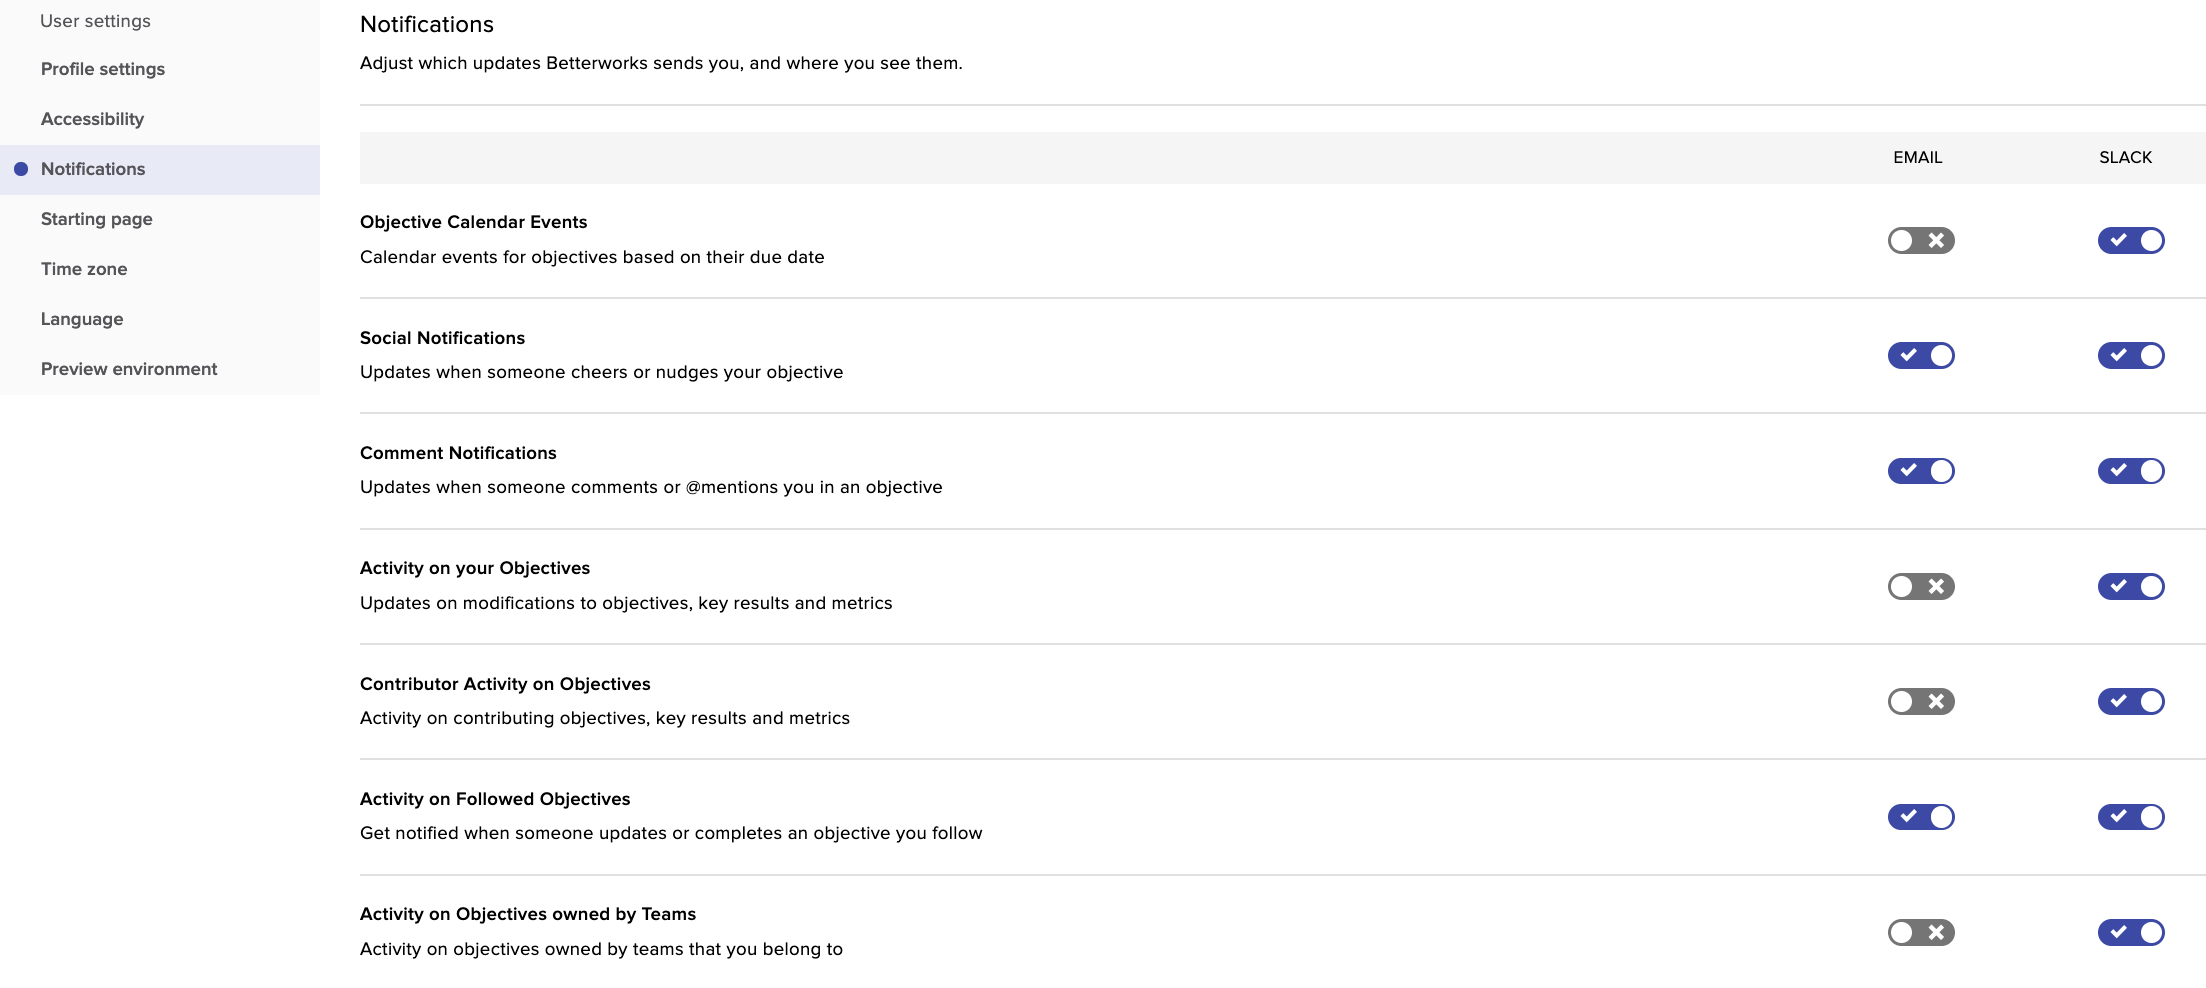Viewport: 2206px width, 988px height.
Task: Enable email for Objectives owned by Teams
Action: [1921, 932]
